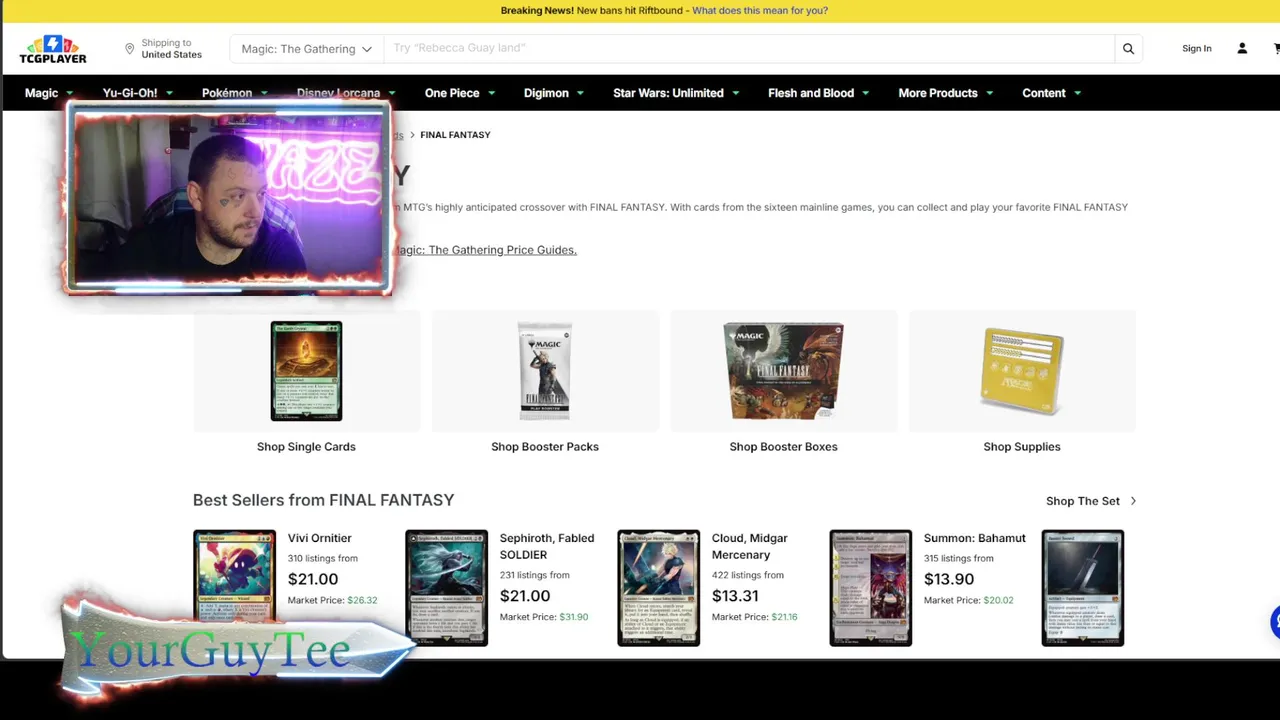The height and width of the screenshot is (720, 1280).
Task: Expand the Disney Lorcana dropdown arrow
Action: coord(392,93)
